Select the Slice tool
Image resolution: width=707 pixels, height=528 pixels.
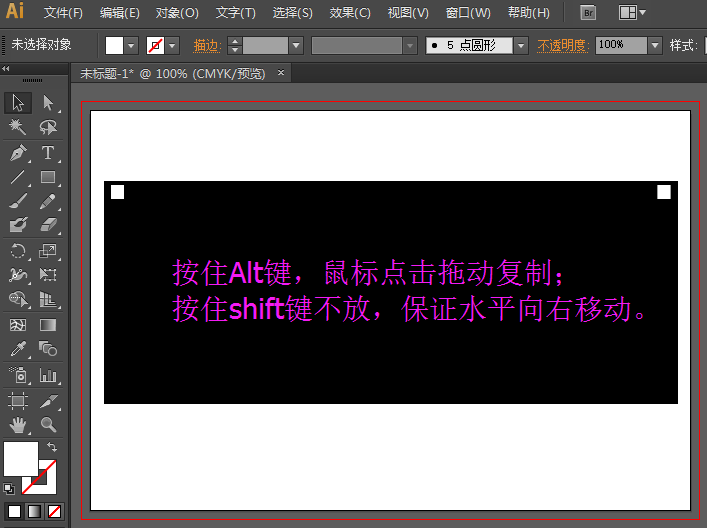[48, 401]
